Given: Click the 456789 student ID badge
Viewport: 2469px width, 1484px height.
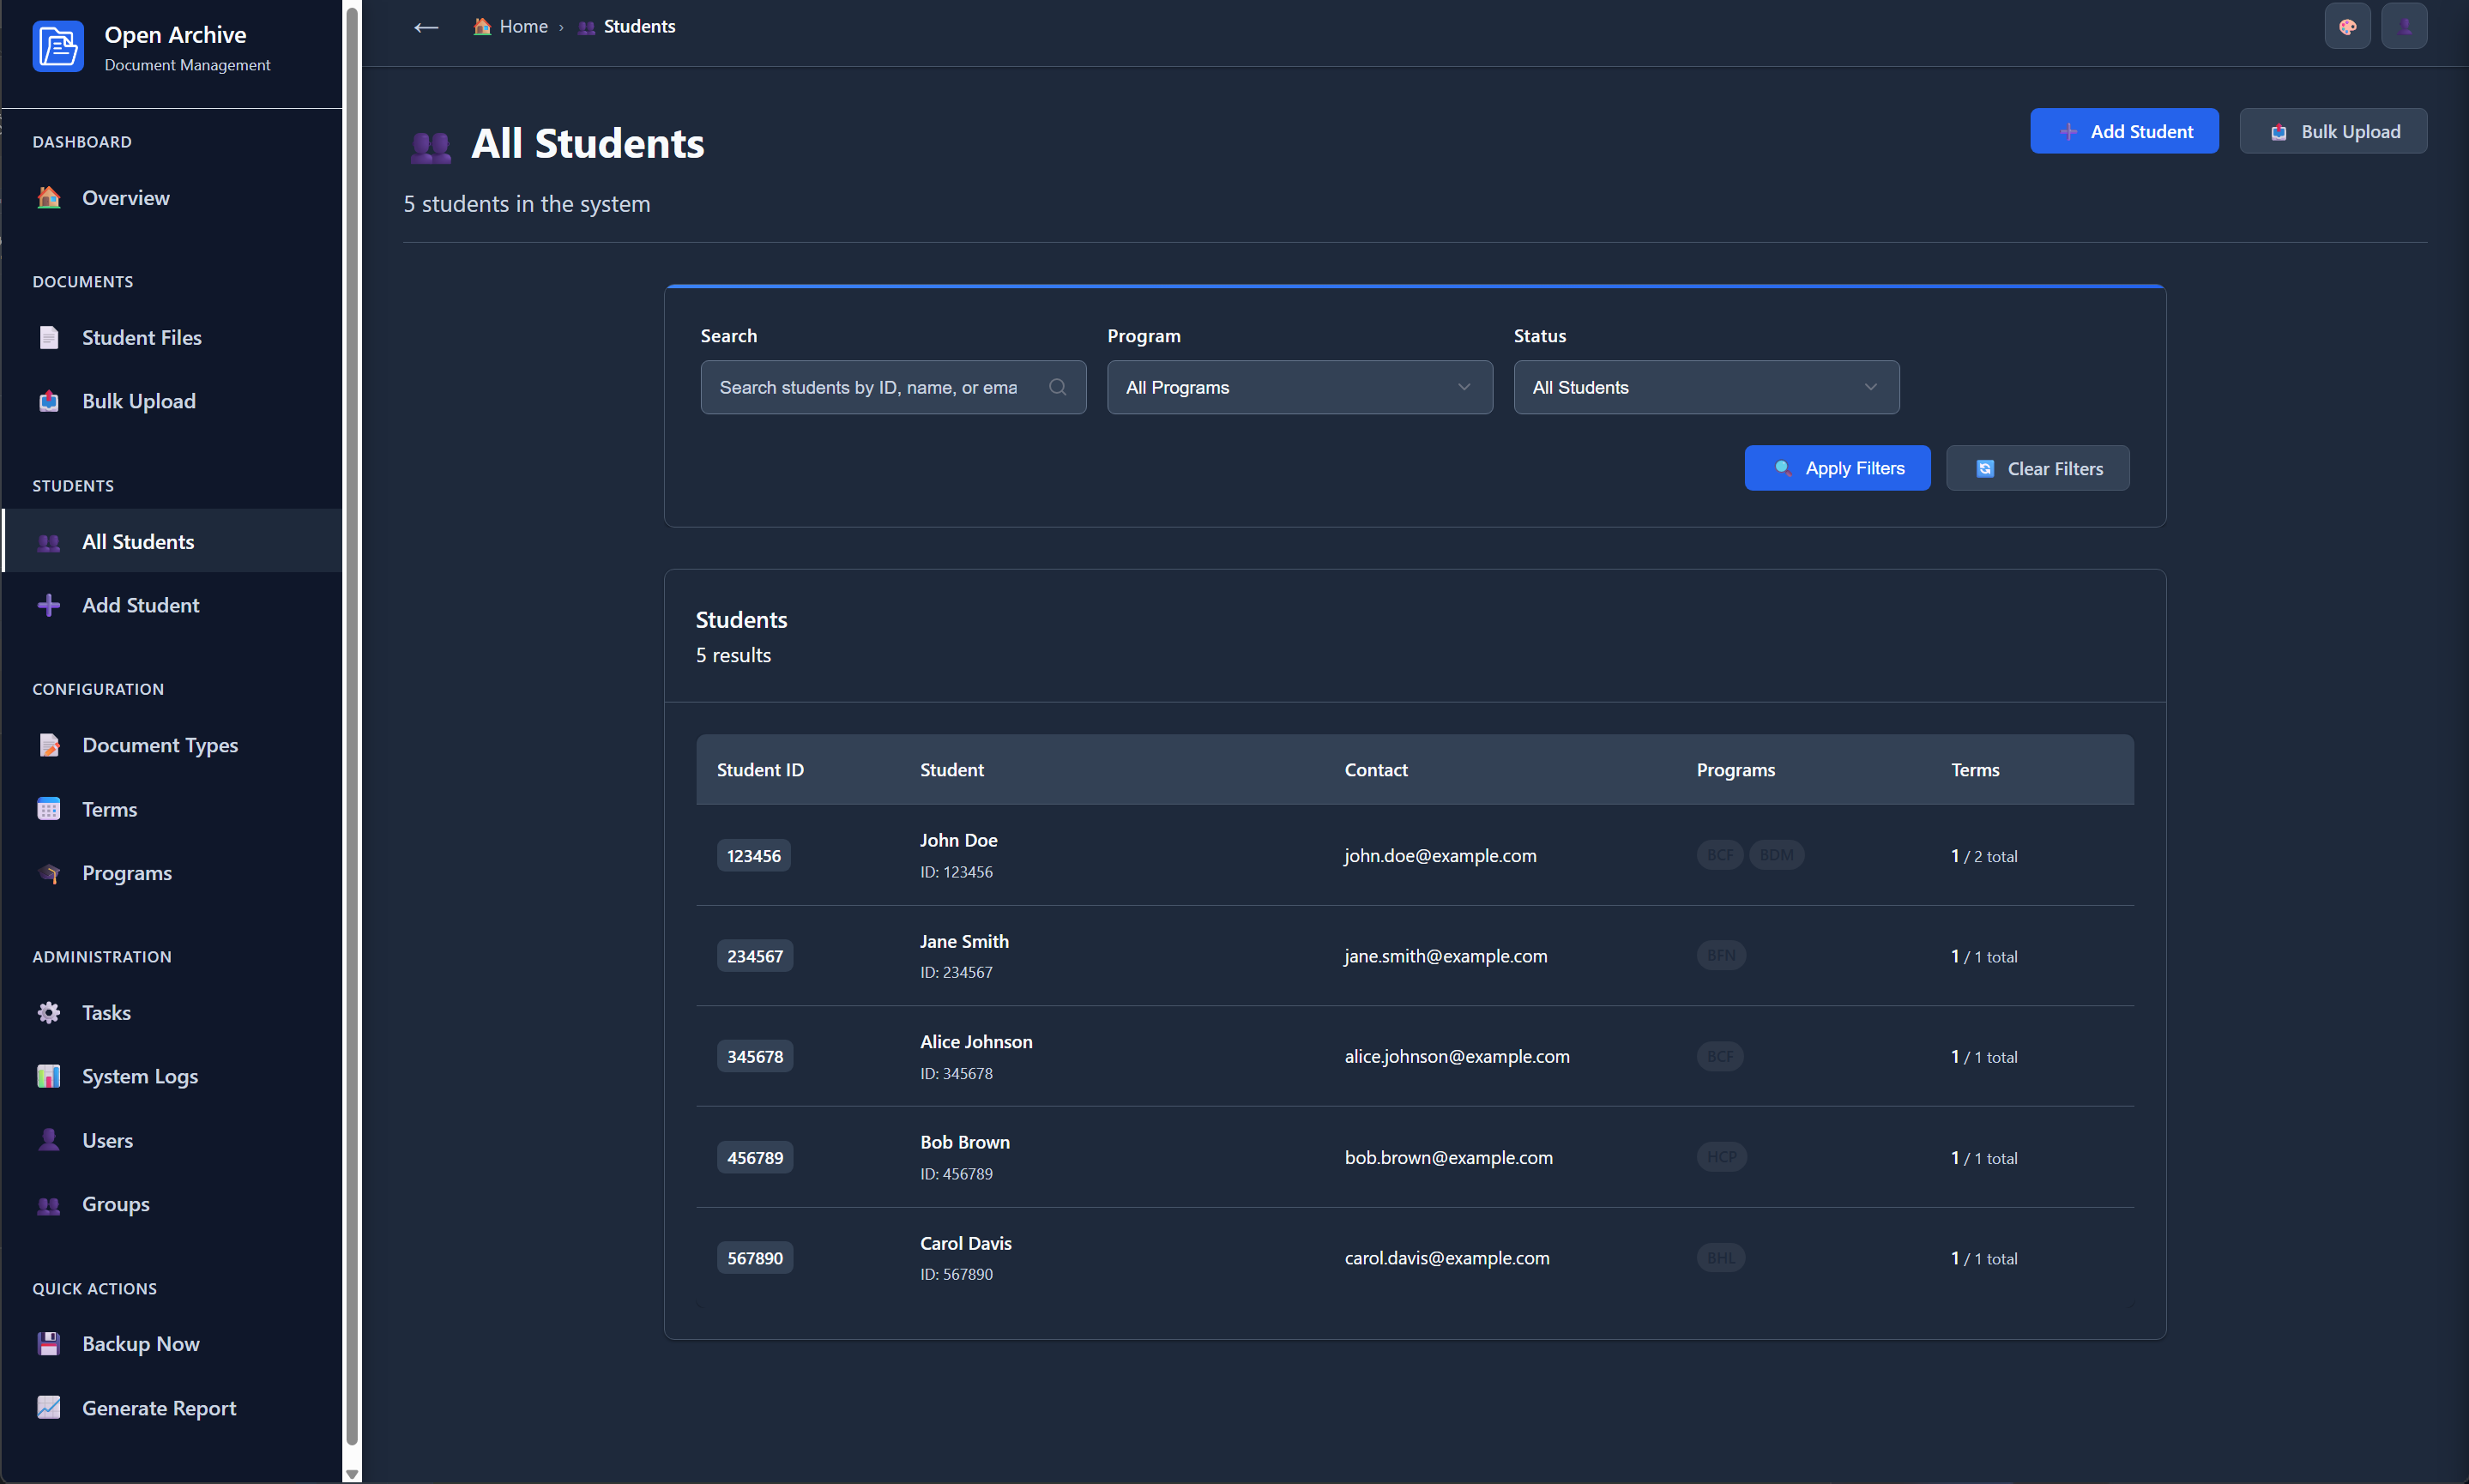Looking at the screenshot, I should 754,1157.
